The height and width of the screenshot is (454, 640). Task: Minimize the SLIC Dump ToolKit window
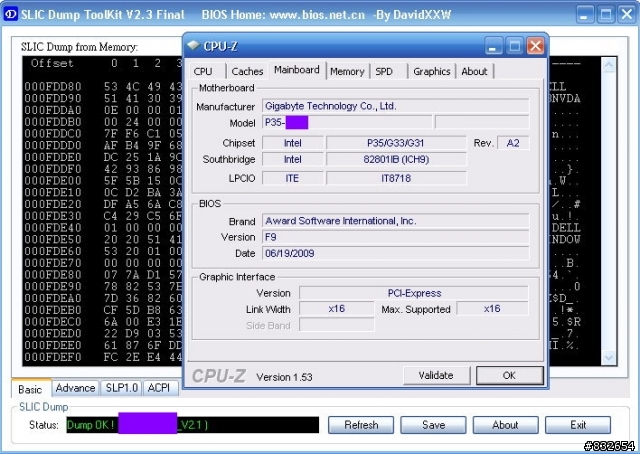(584, 15)
